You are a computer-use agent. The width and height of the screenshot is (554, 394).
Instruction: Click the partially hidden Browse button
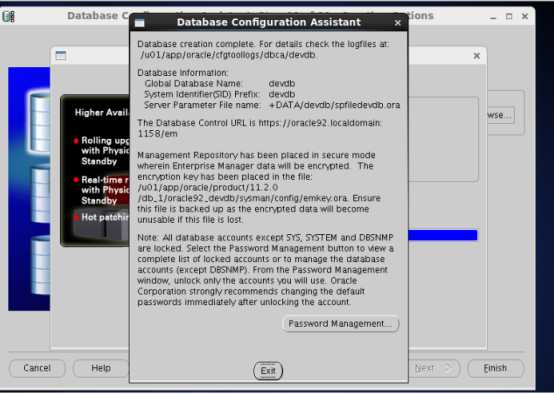tap(500, 115)
